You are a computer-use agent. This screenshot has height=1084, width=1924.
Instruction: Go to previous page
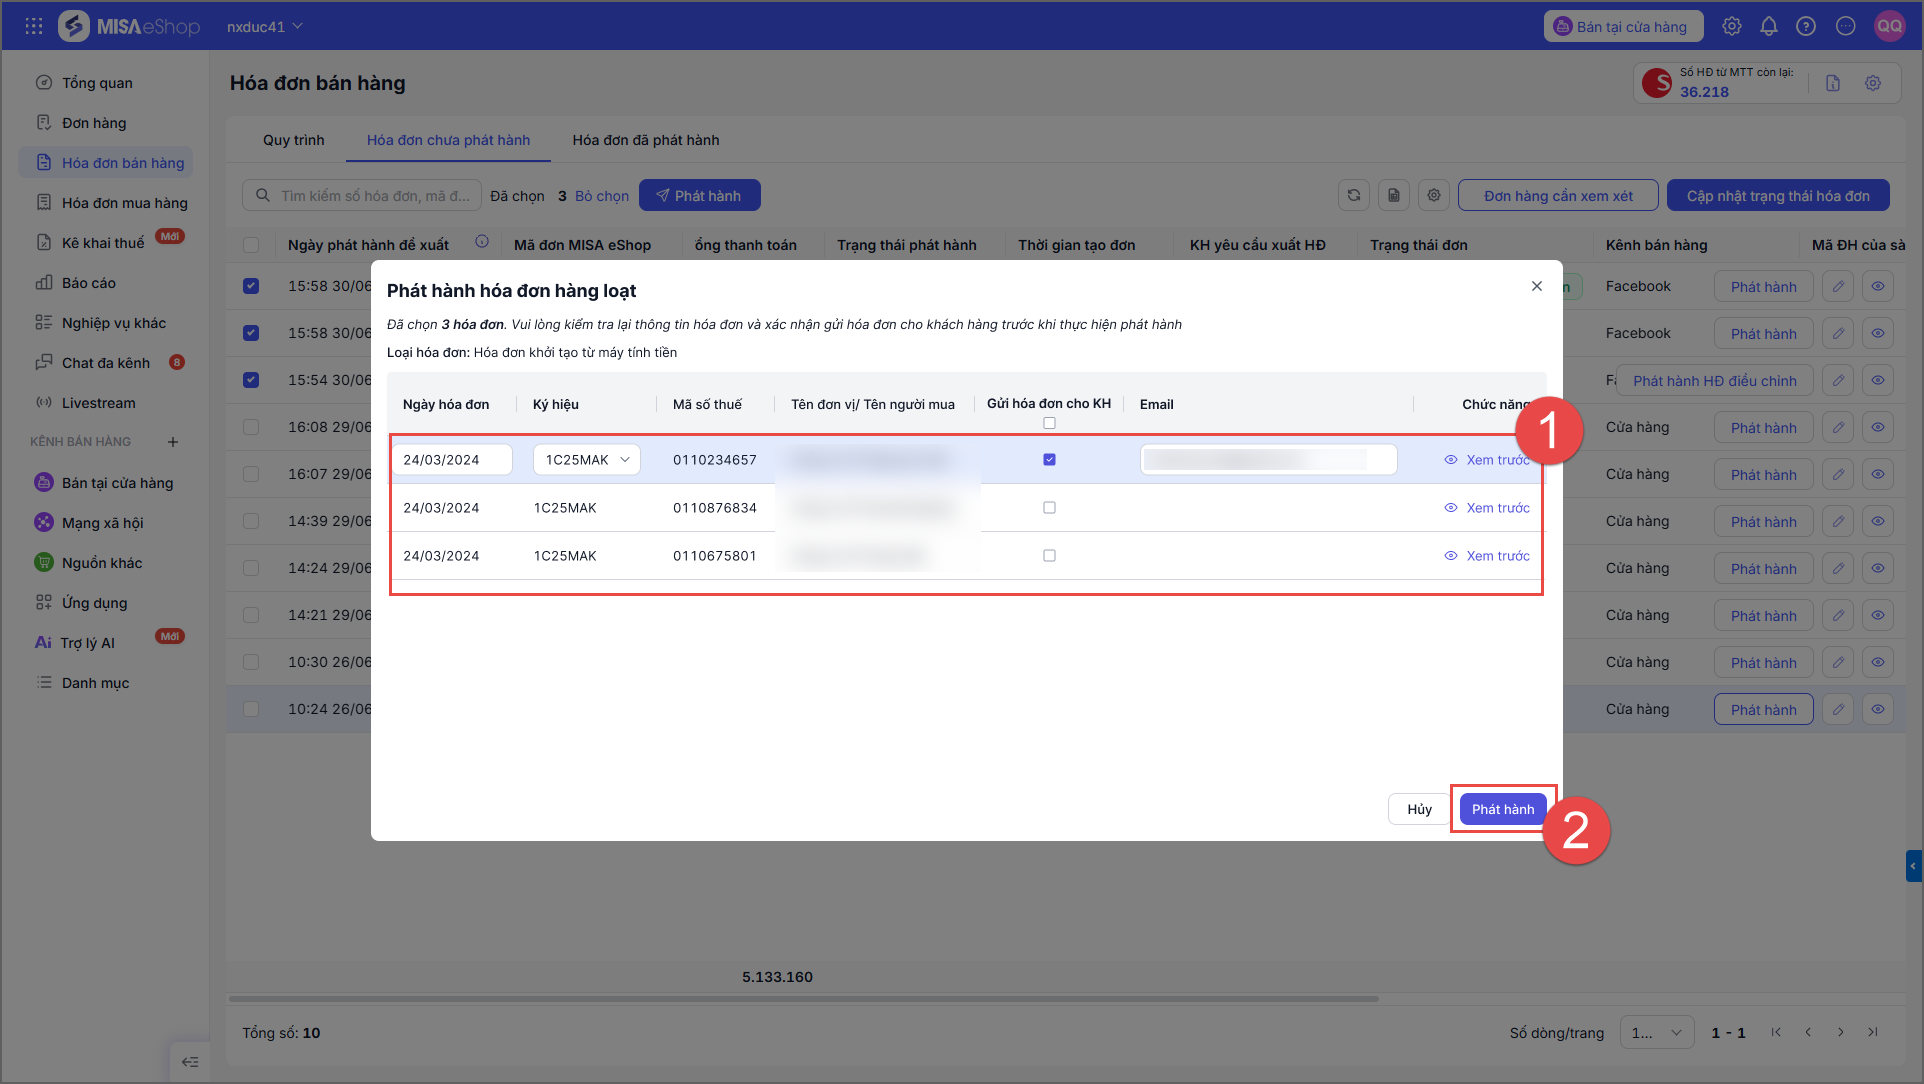click(x=1808, y=1032)
